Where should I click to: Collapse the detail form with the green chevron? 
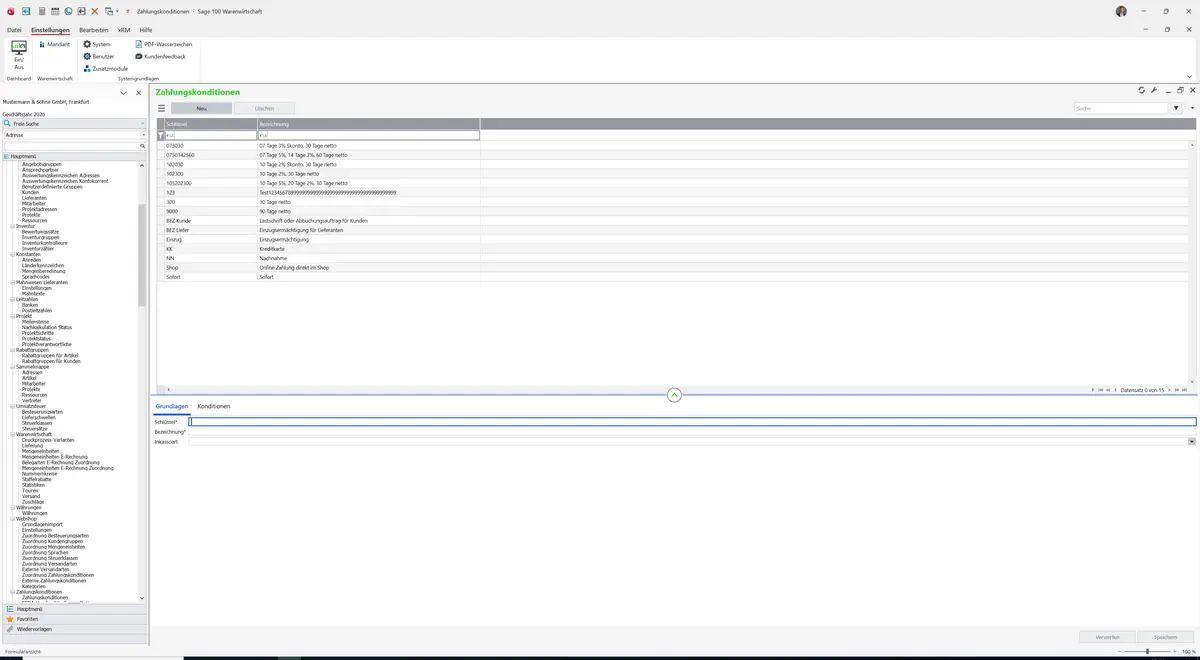pyautogui.click(x=674, y=395)
